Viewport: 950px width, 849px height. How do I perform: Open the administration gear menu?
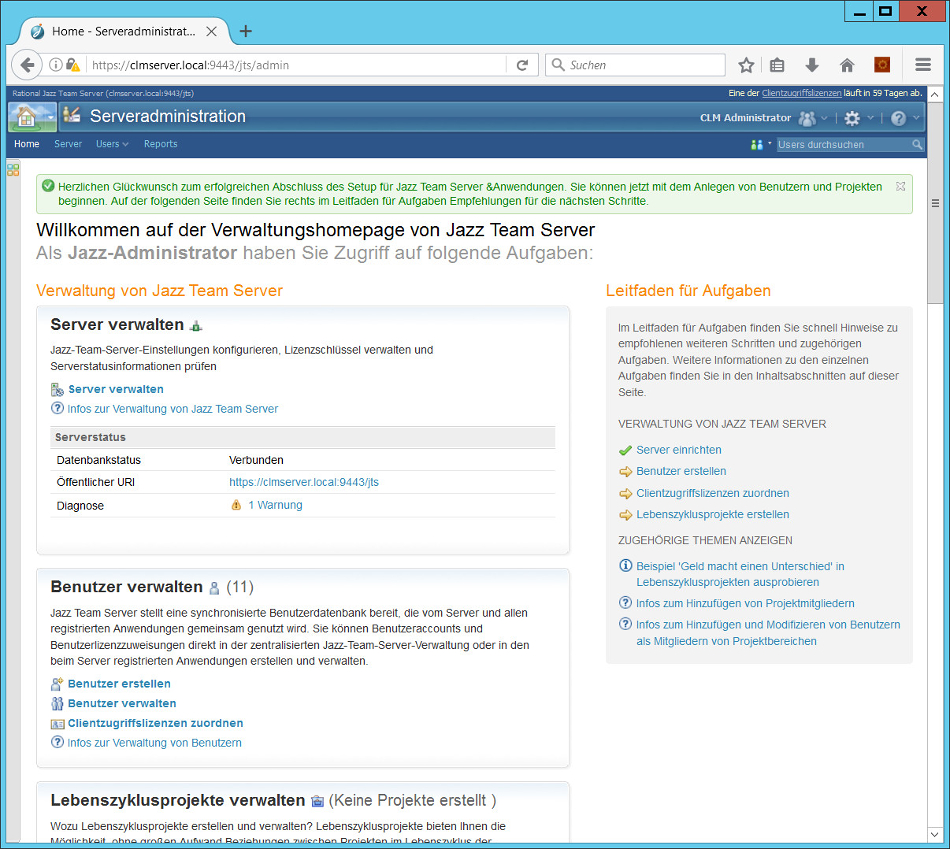point(852,118)
